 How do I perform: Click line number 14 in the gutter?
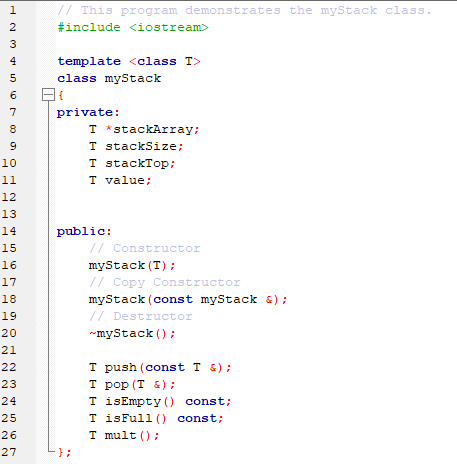pos(9,231)
